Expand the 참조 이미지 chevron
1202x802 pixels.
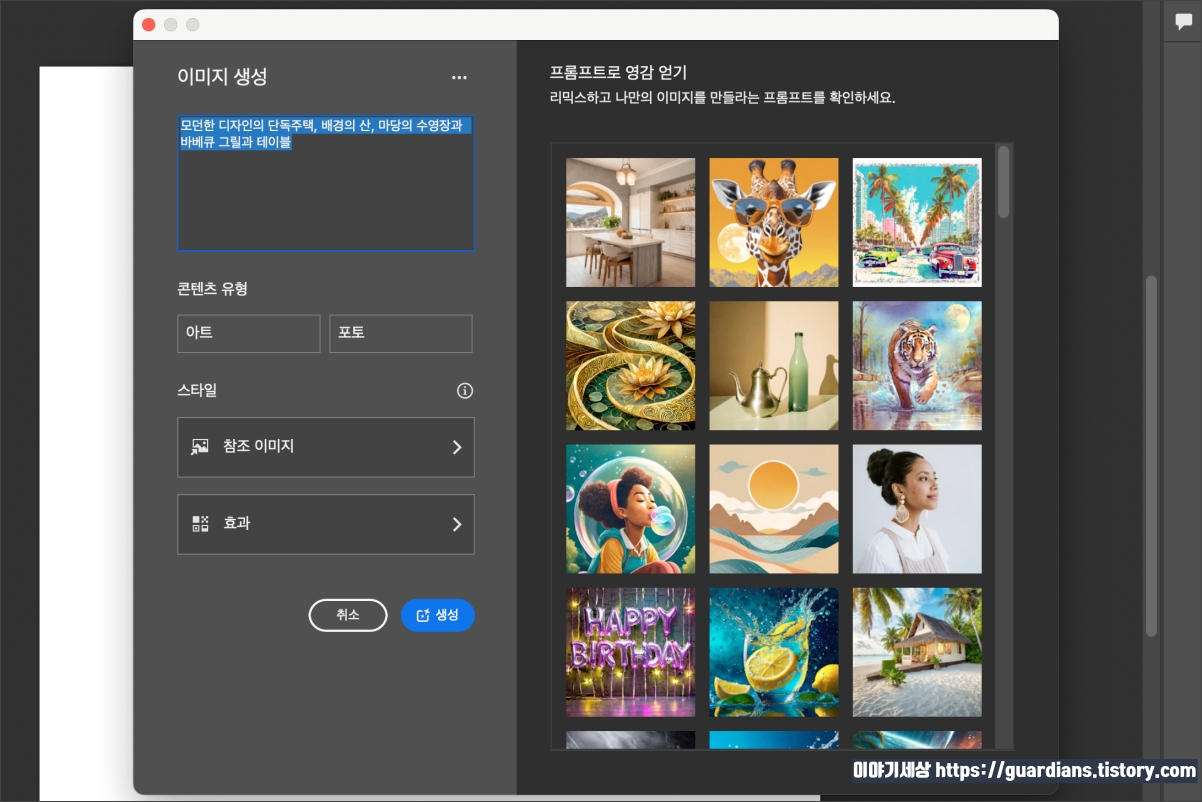pos(457,447)
